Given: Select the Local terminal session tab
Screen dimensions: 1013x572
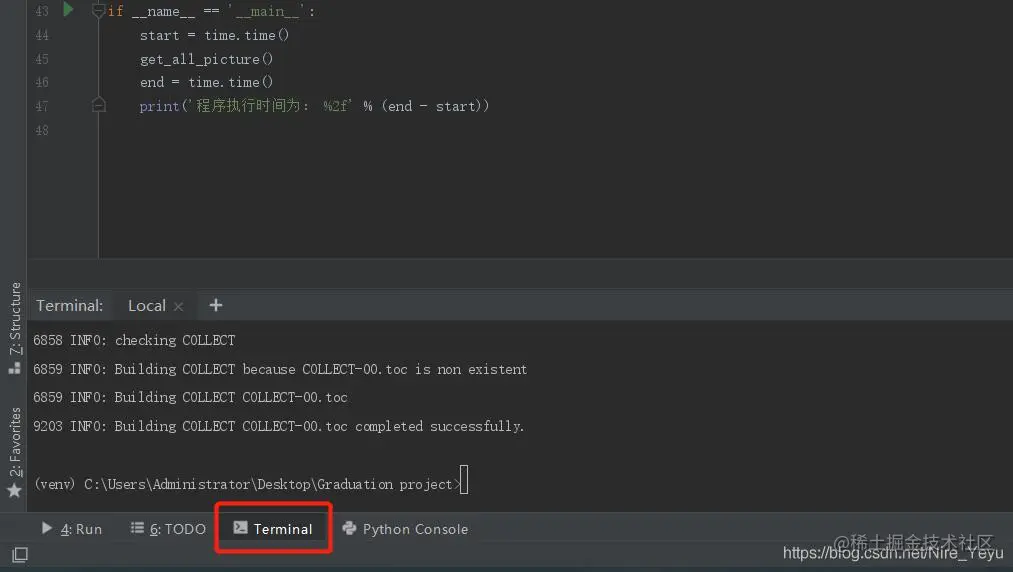Looking at the screenshot, I should (x=147, y=306).
